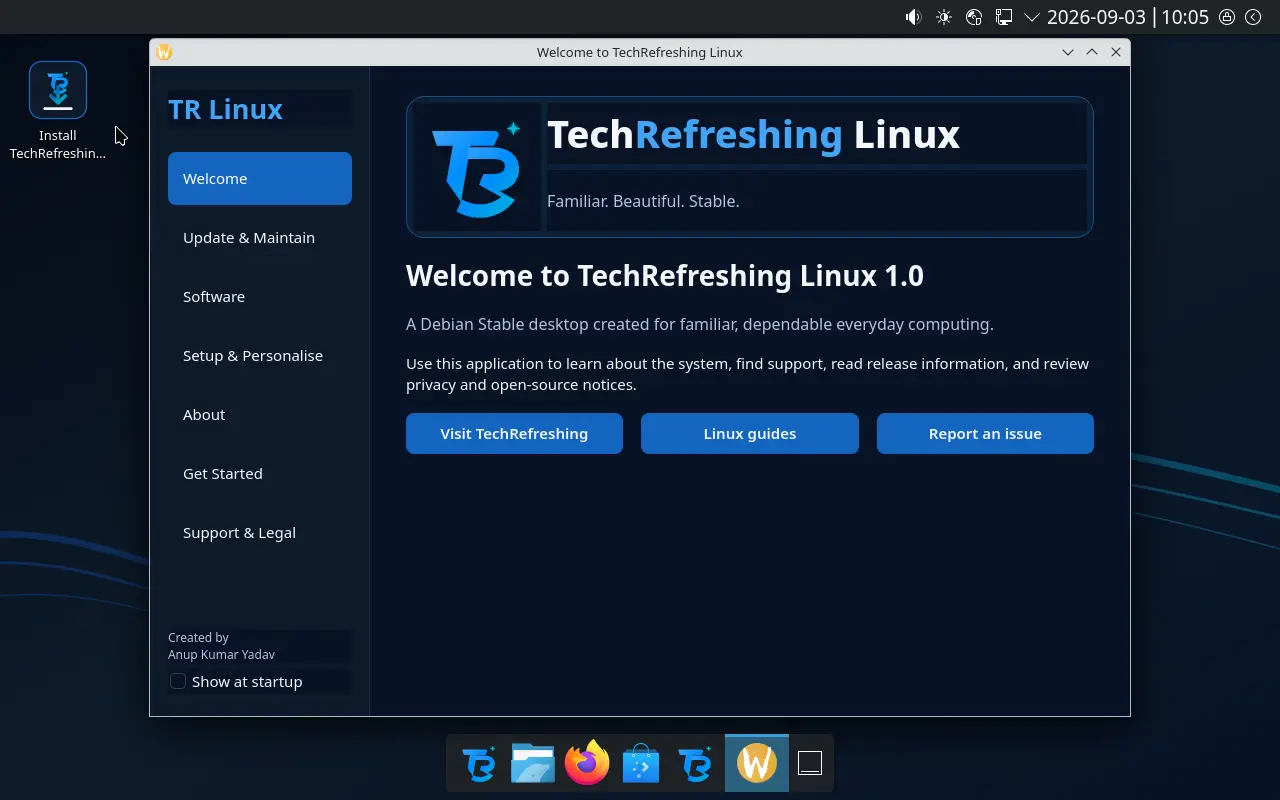
Task: Click the Visit TechRefreshing button
Action: (514, 433)
